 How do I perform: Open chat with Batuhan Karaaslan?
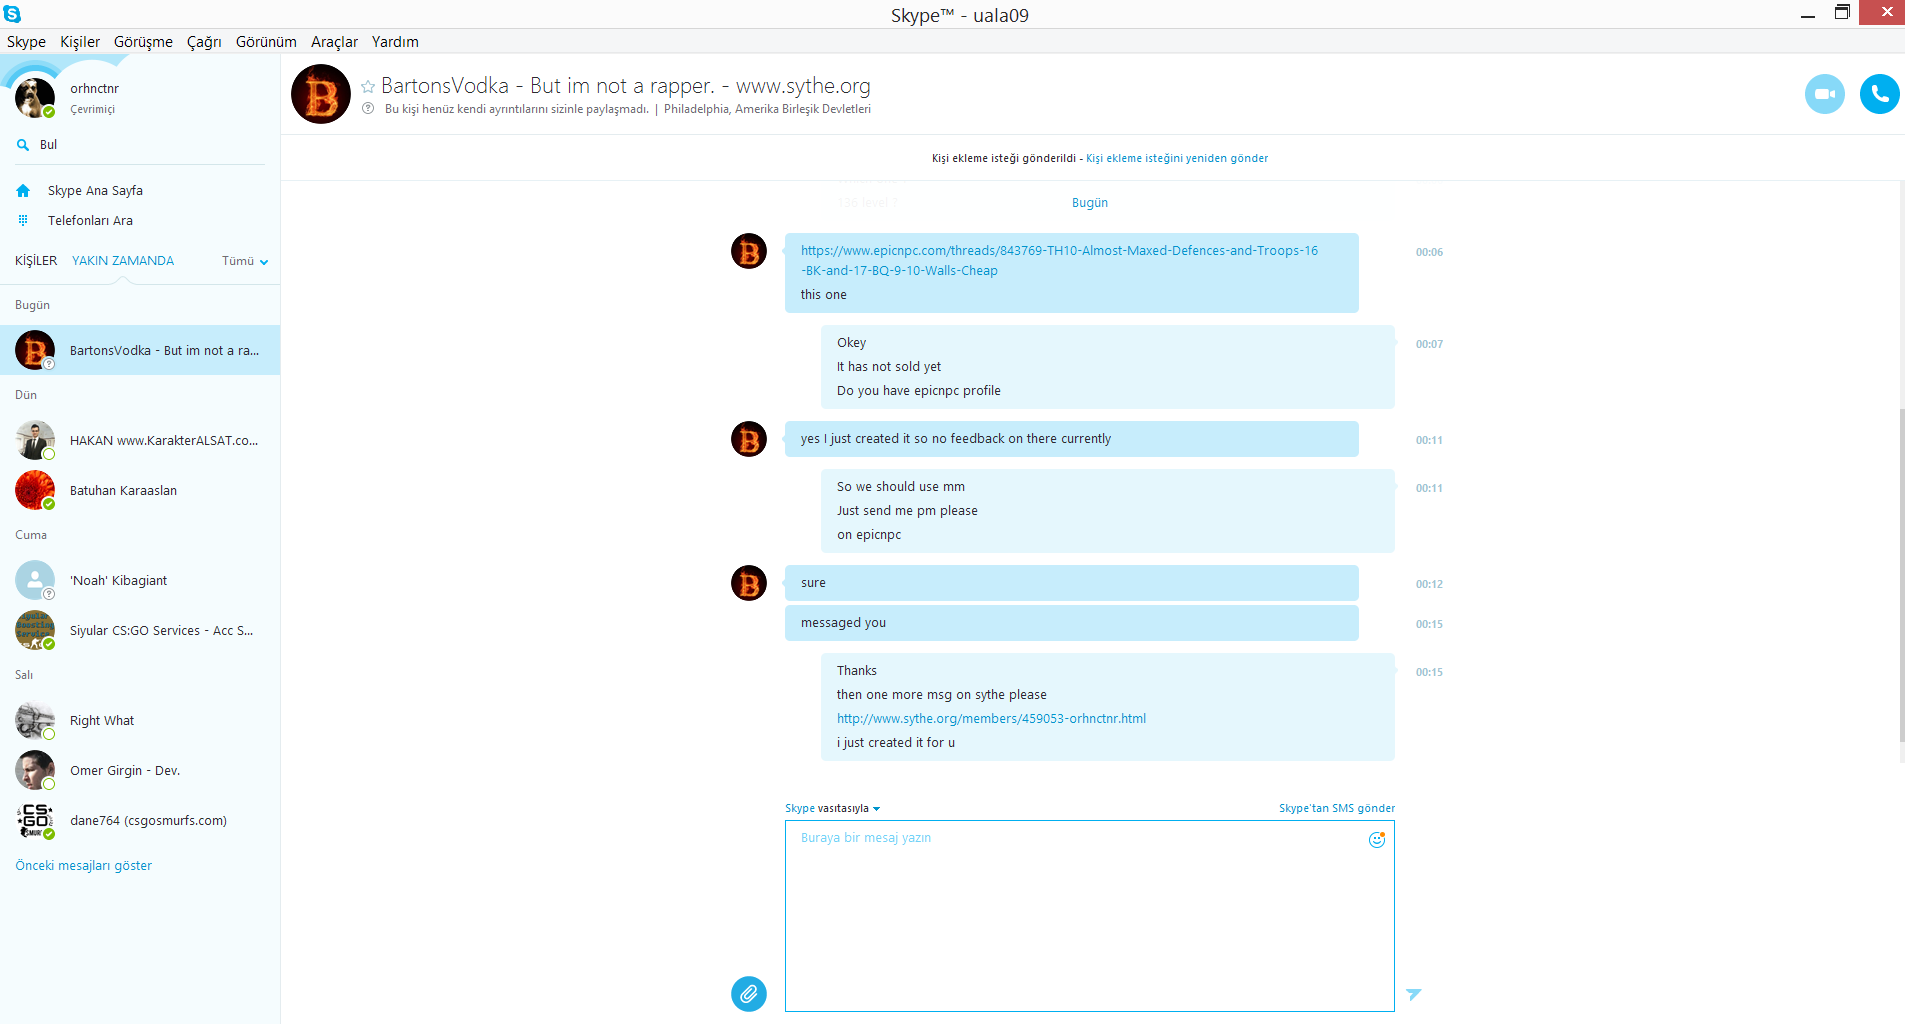(140, 490)
